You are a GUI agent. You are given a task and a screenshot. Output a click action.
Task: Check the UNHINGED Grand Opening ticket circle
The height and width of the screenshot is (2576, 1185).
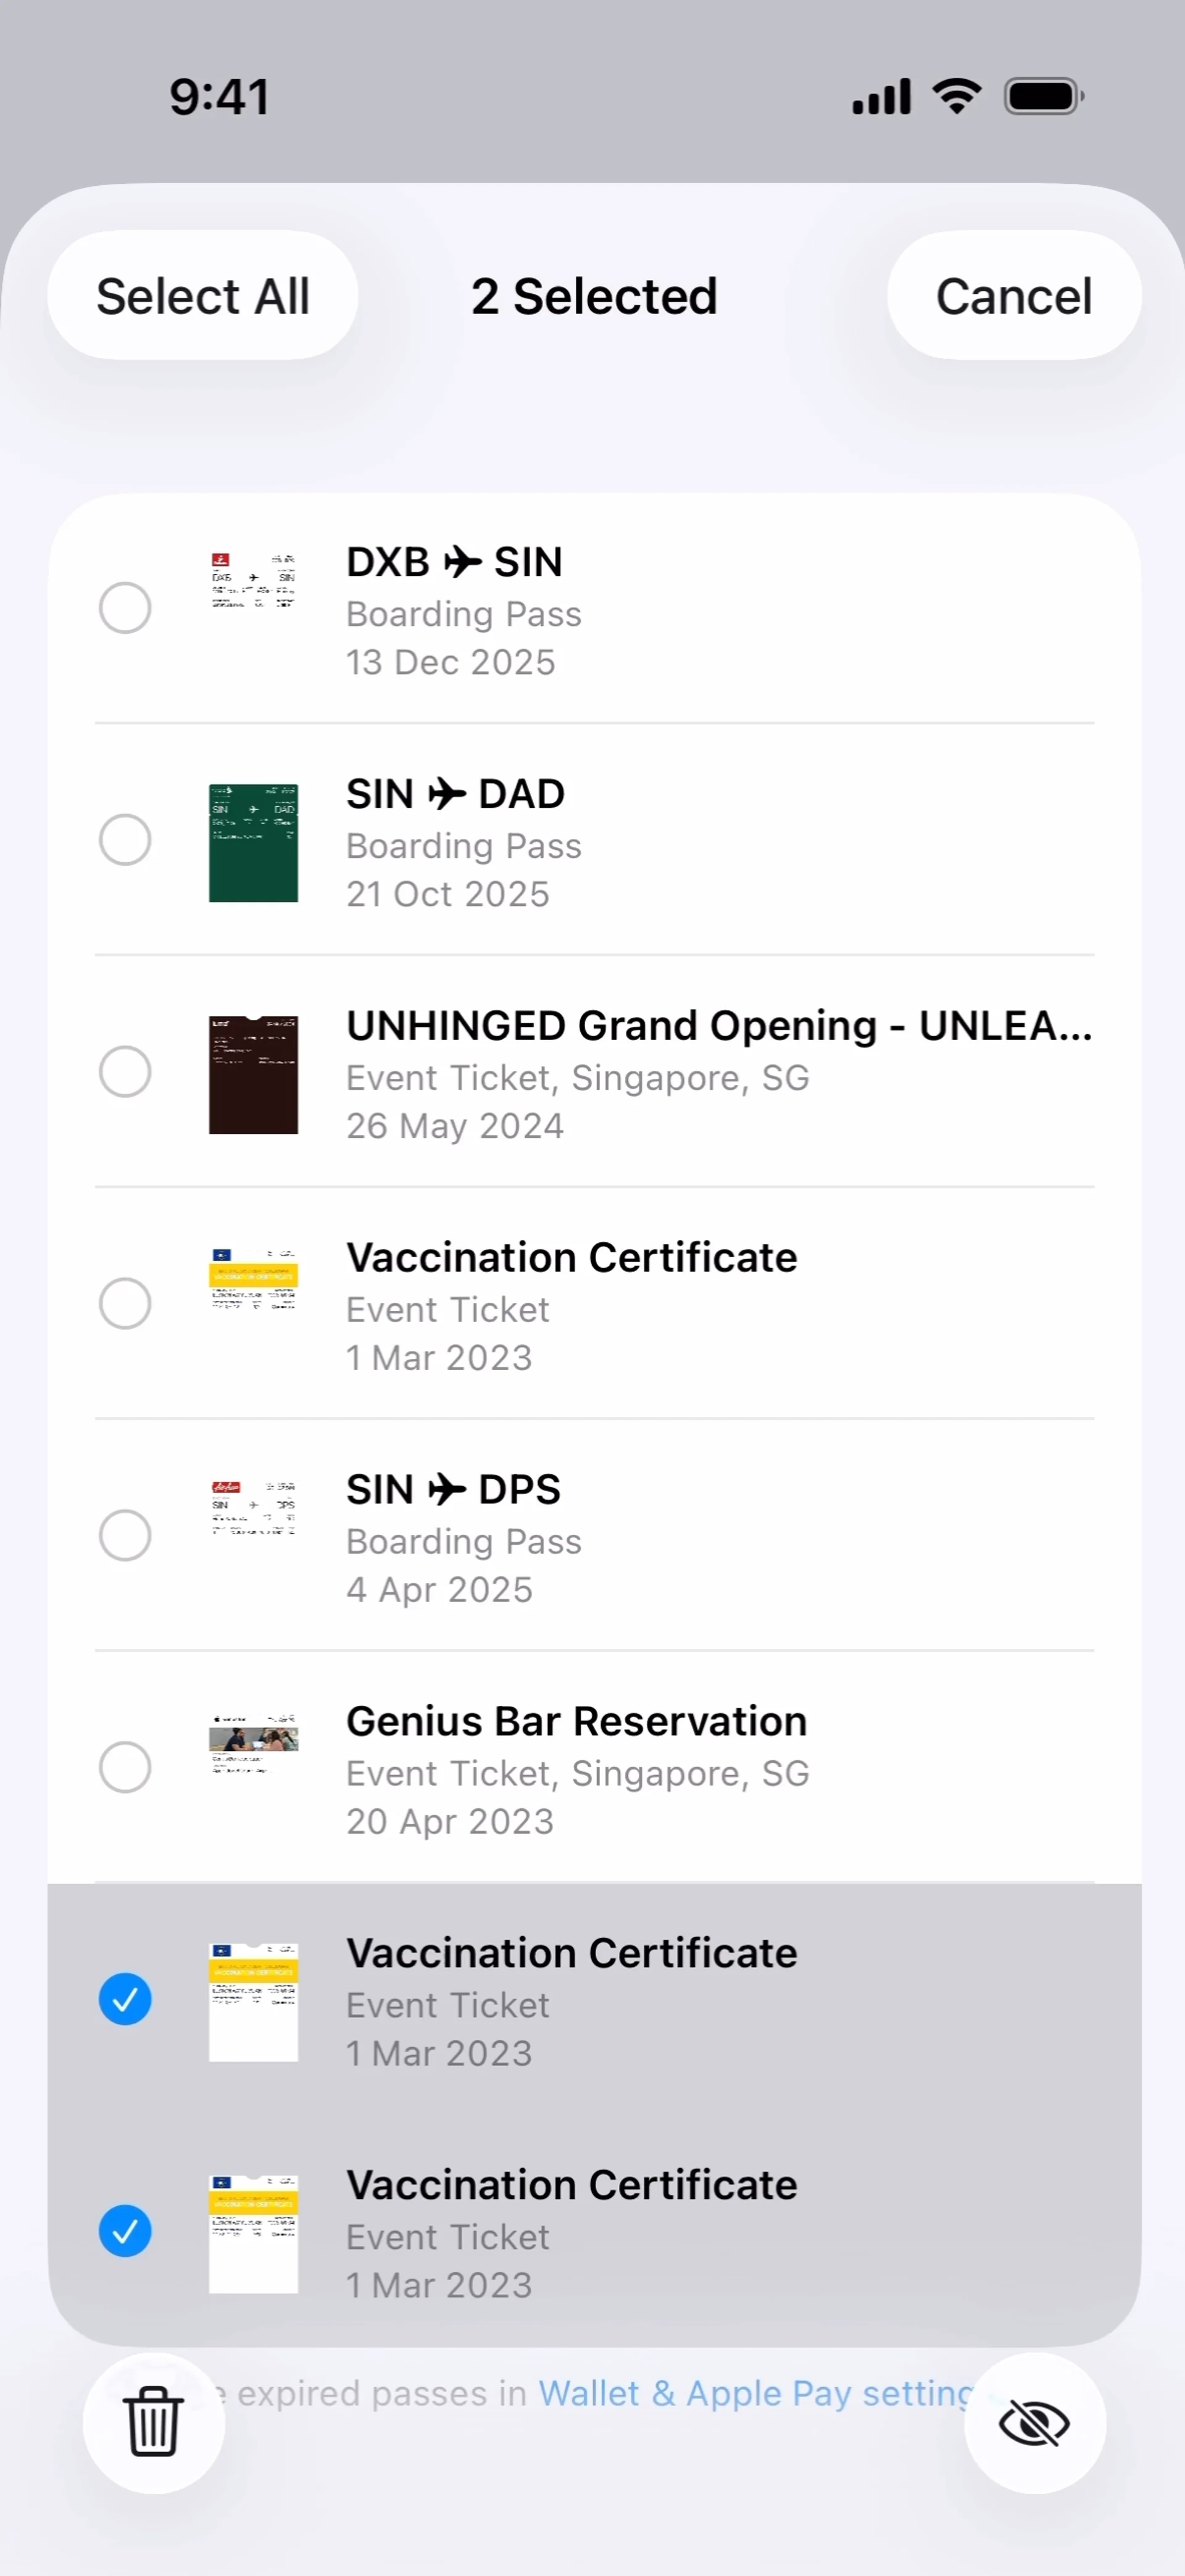click(x=125, y=1072)
